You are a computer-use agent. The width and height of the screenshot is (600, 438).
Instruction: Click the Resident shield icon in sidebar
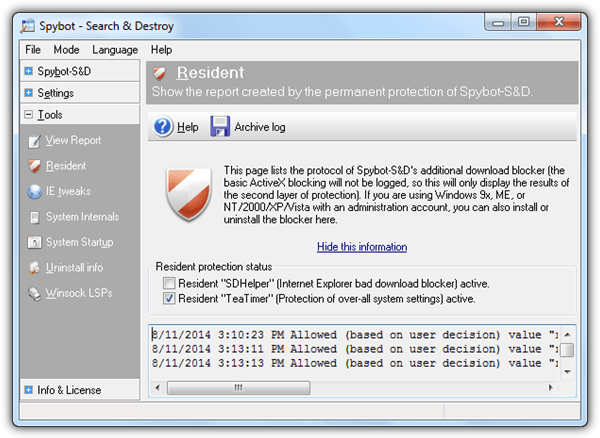34,166
